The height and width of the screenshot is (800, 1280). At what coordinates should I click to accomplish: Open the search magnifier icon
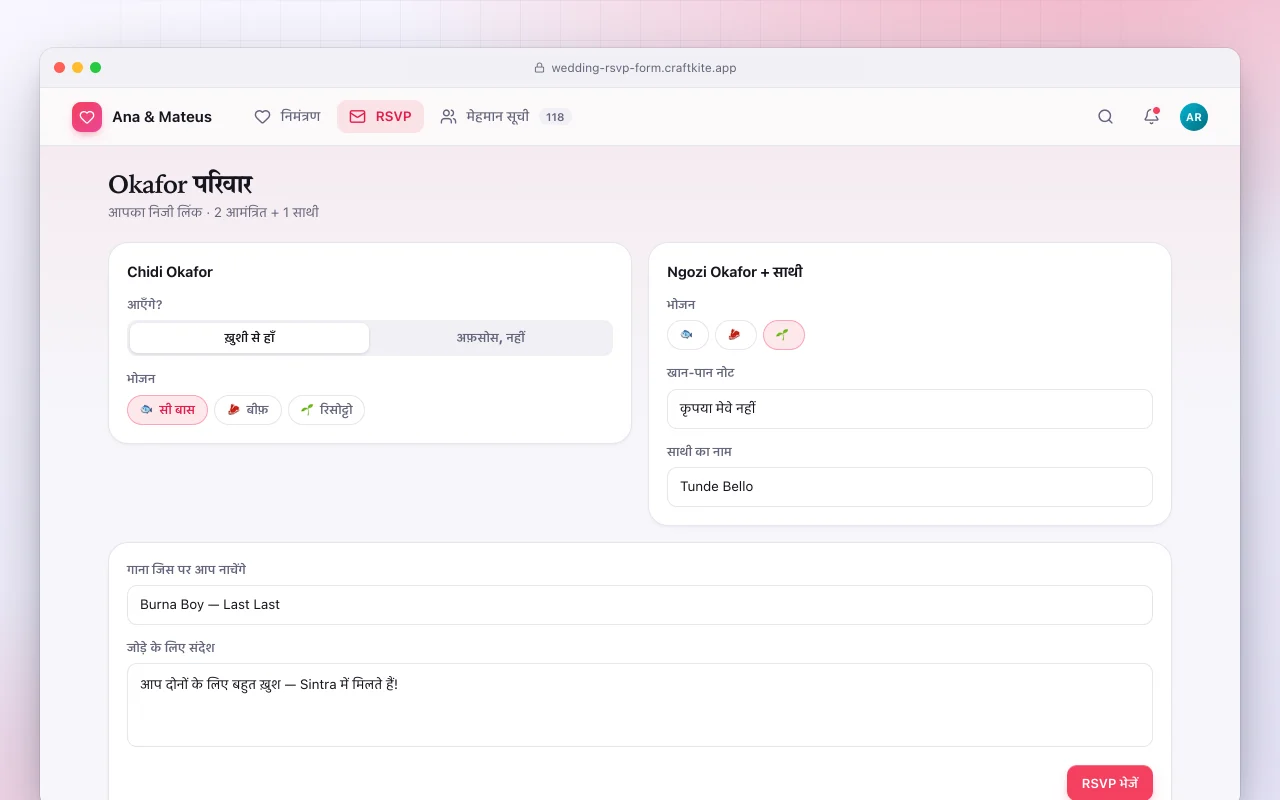point(1105,117)
